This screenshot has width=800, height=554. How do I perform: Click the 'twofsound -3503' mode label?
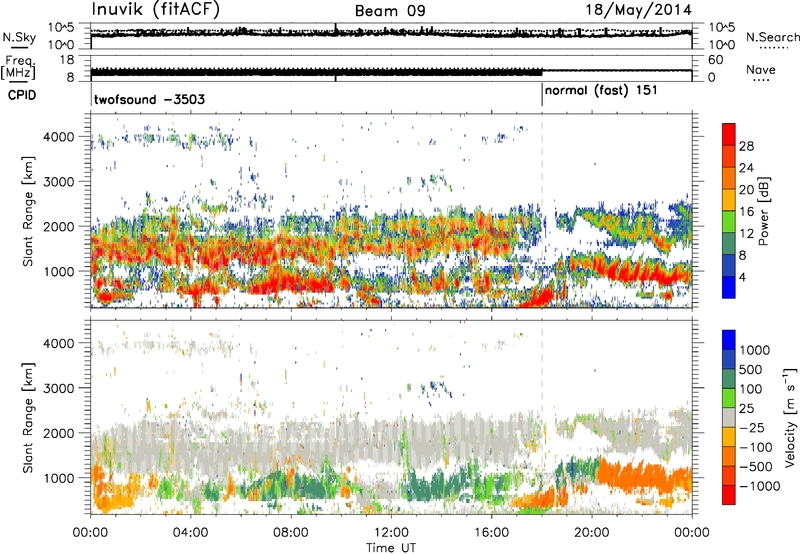point(149,99)
